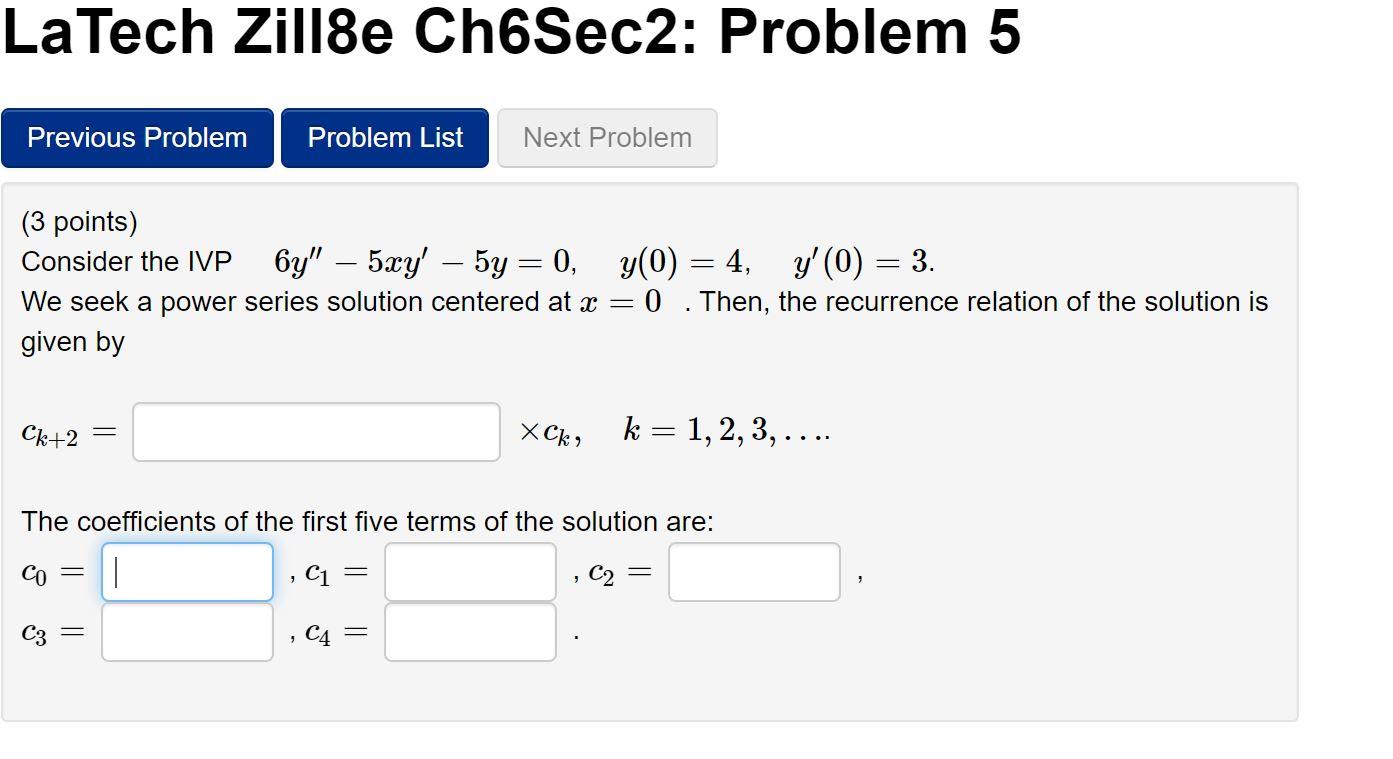Click the Problem List navigation button
The image size is (1393, 759).
coord(384,138)
